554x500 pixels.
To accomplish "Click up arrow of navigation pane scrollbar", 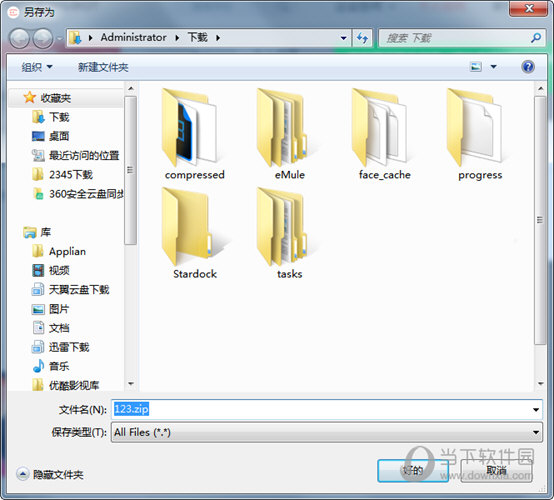I will pos(131,88).
